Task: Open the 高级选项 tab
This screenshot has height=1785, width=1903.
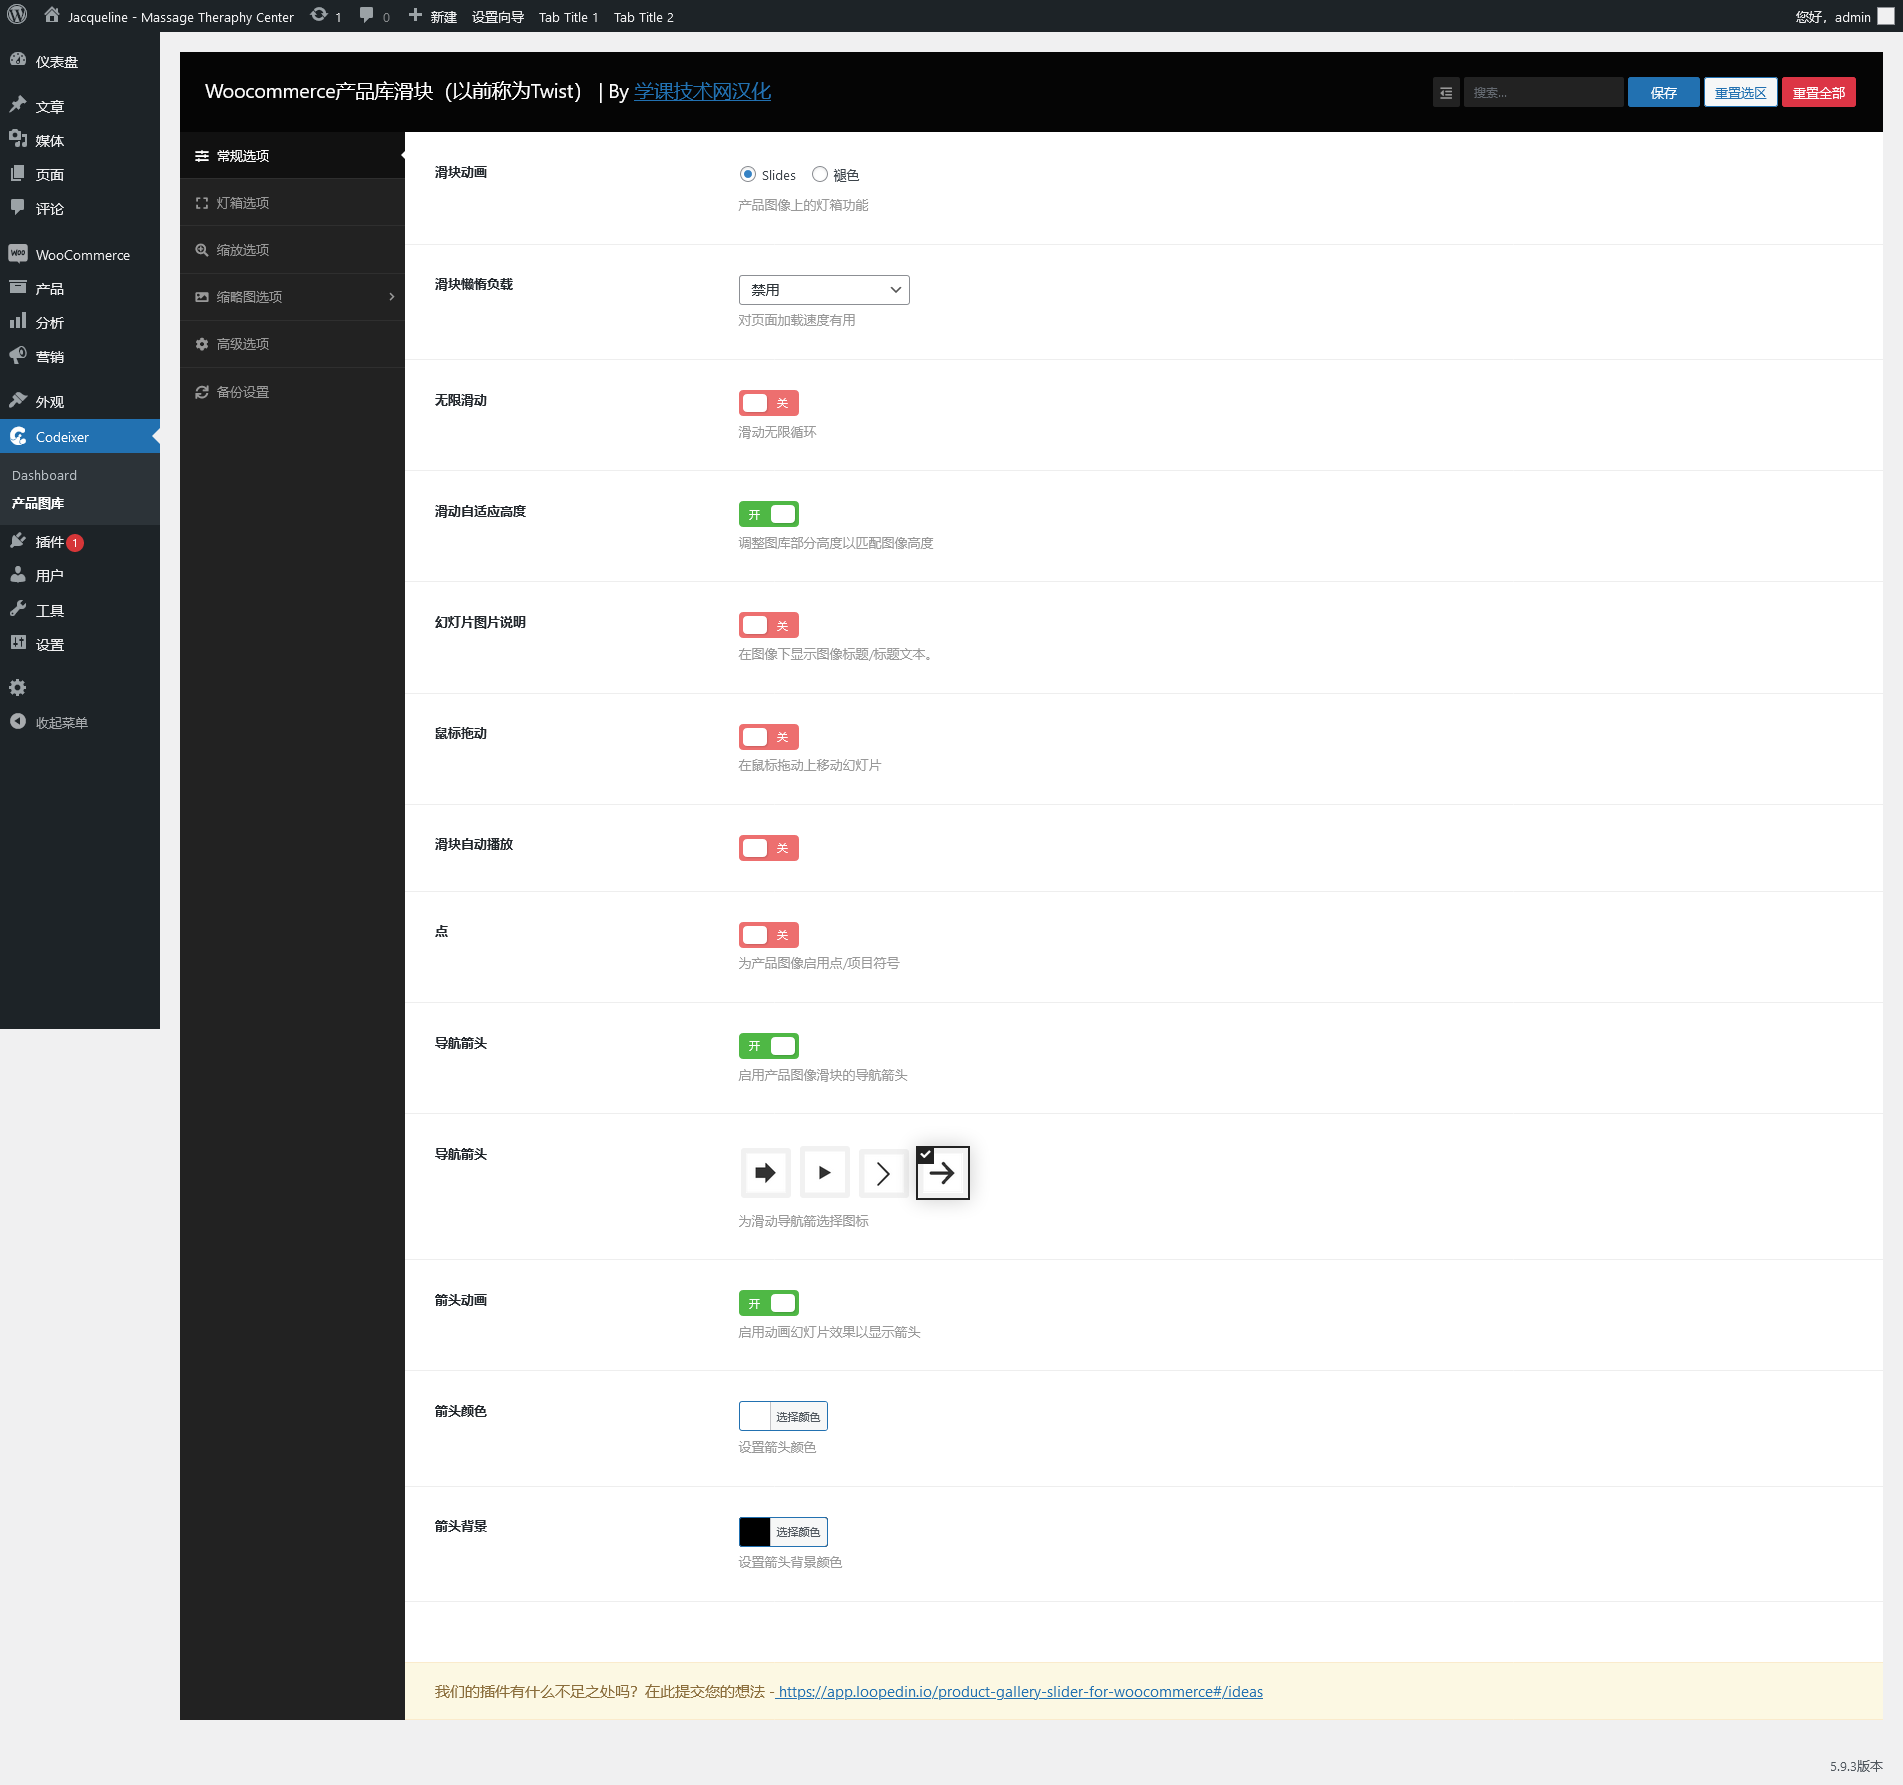Action: pos(243,344)
